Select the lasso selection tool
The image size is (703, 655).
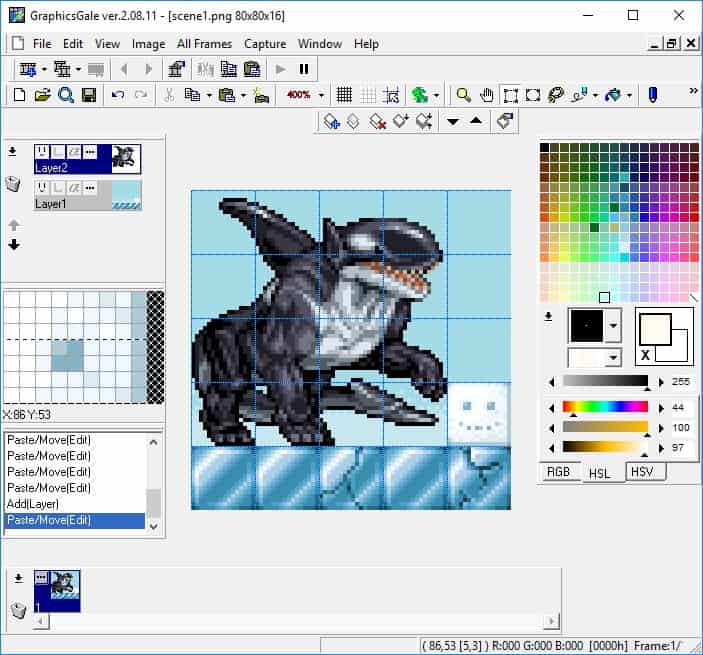pos(556,95)
